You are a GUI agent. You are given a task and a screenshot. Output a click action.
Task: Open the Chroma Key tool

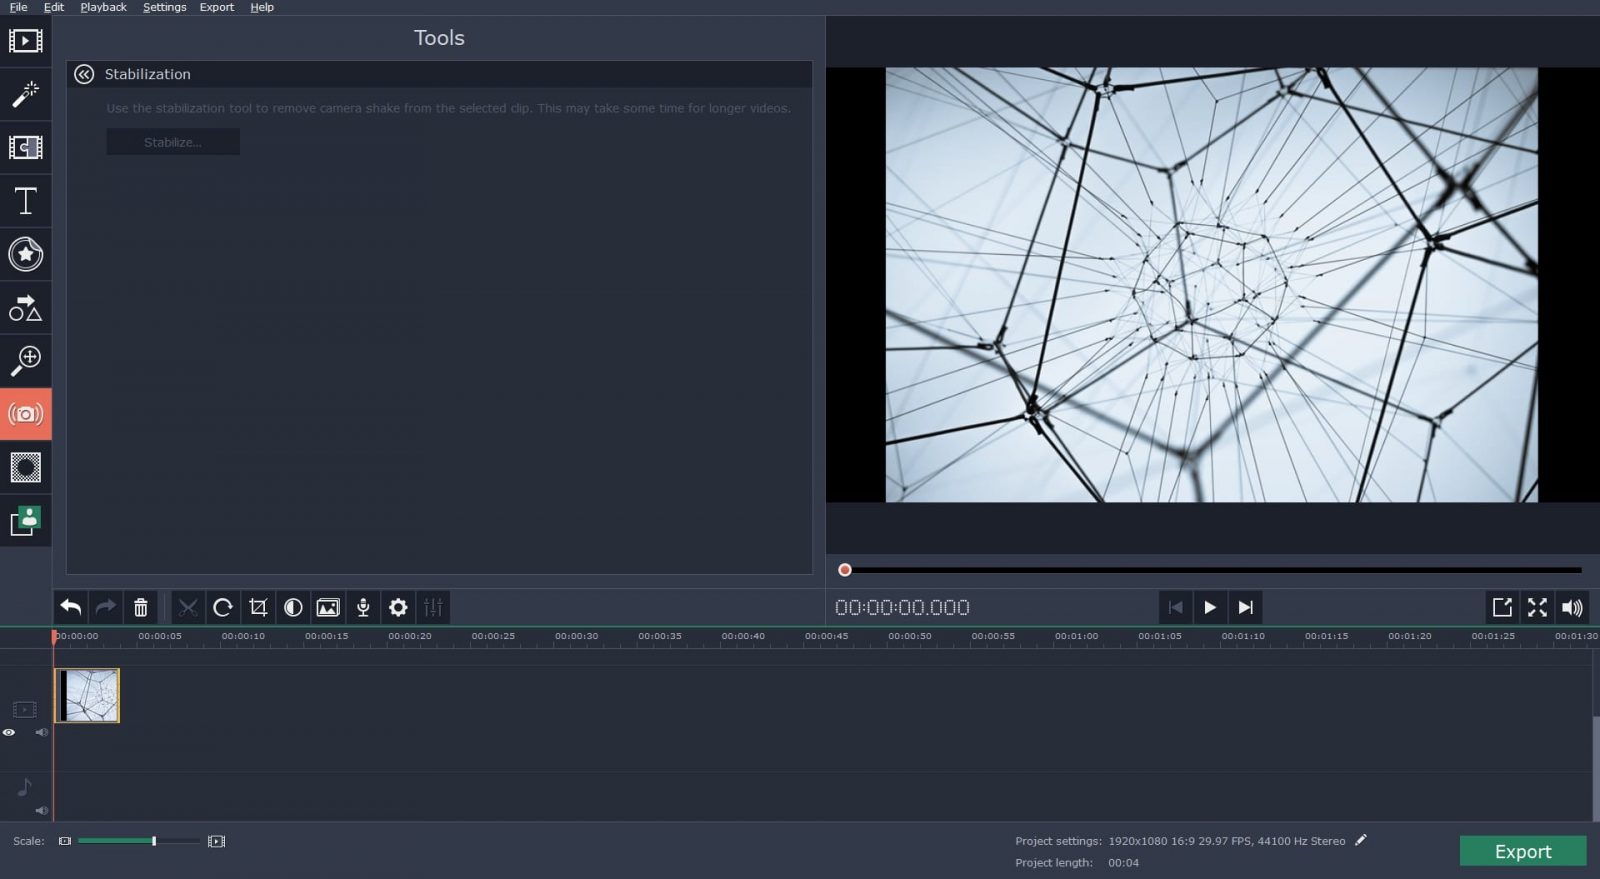25,521
